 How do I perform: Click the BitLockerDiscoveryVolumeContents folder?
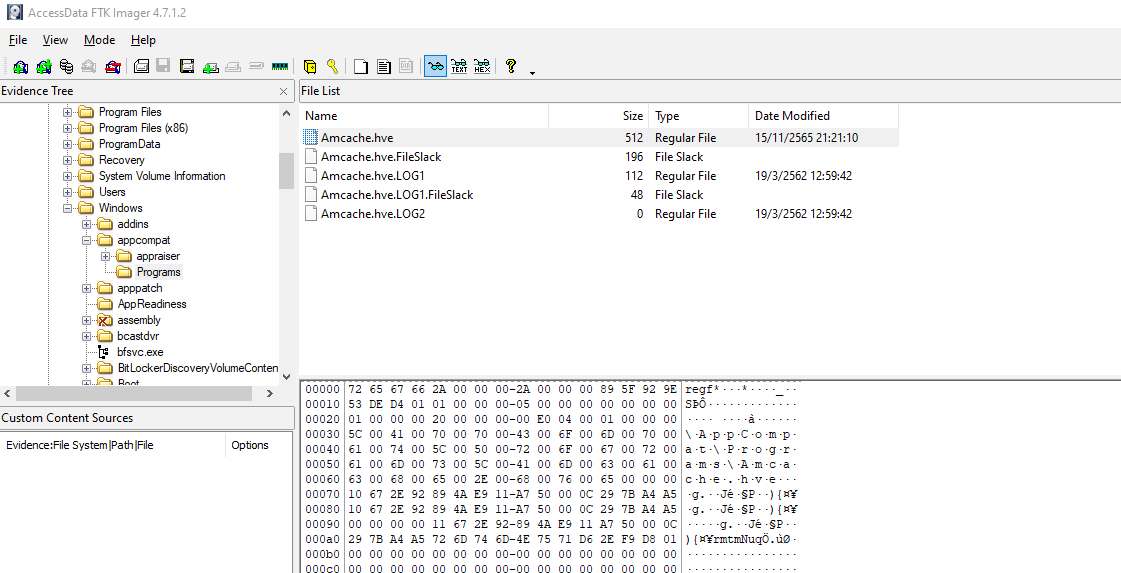pyautogui.click(x=197, y=368)
